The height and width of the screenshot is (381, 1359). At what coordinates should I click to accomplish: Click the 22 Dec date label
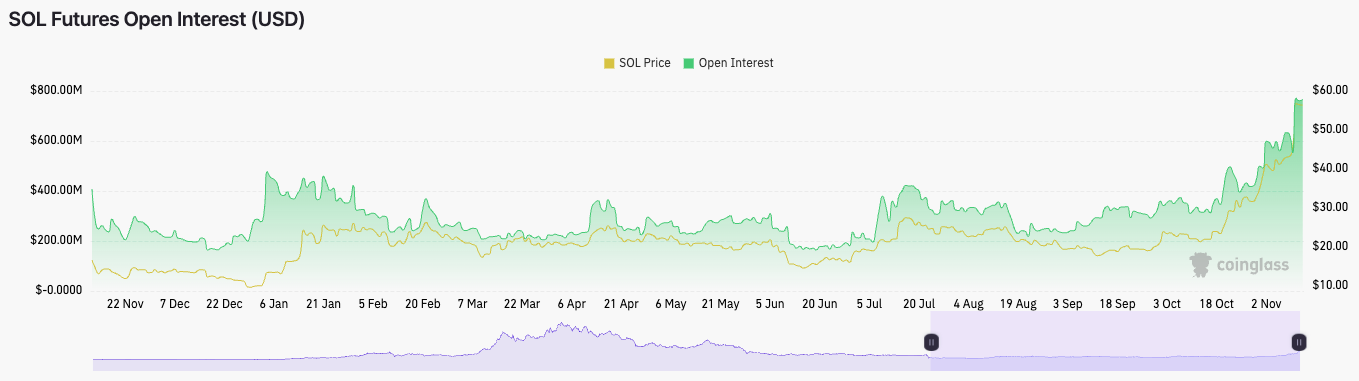click(x=224, y=303)
